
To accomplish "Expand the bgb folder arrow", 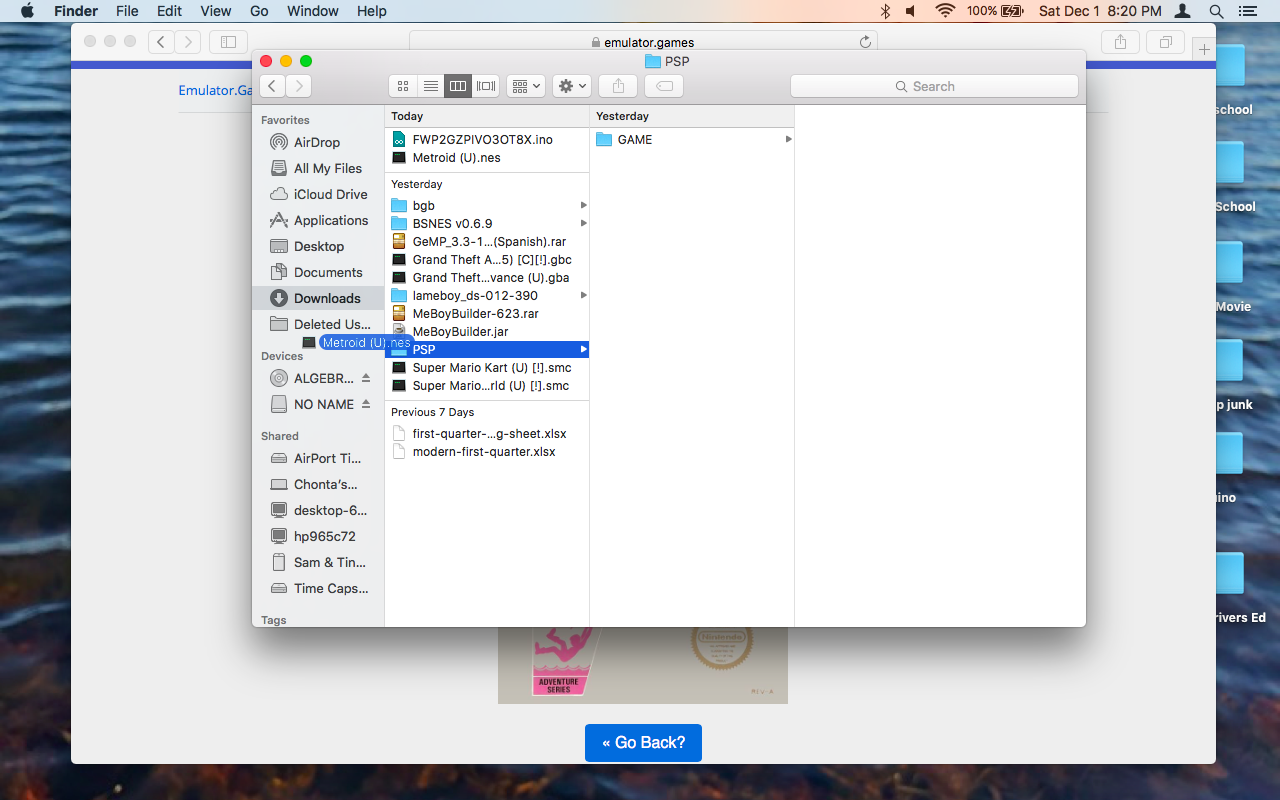I will 583,206.
